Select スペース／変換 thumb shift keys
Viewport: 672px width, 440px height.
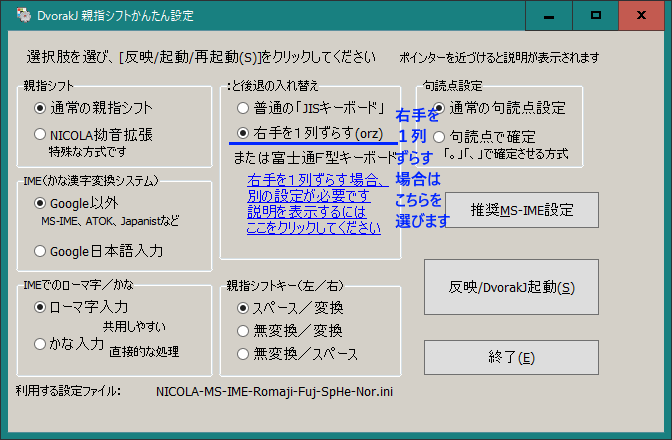[241, 307]
